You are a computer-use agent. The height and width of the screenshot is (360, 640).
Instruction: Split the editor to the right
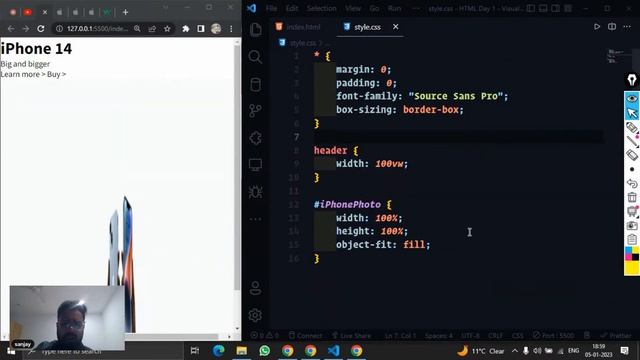612,27
